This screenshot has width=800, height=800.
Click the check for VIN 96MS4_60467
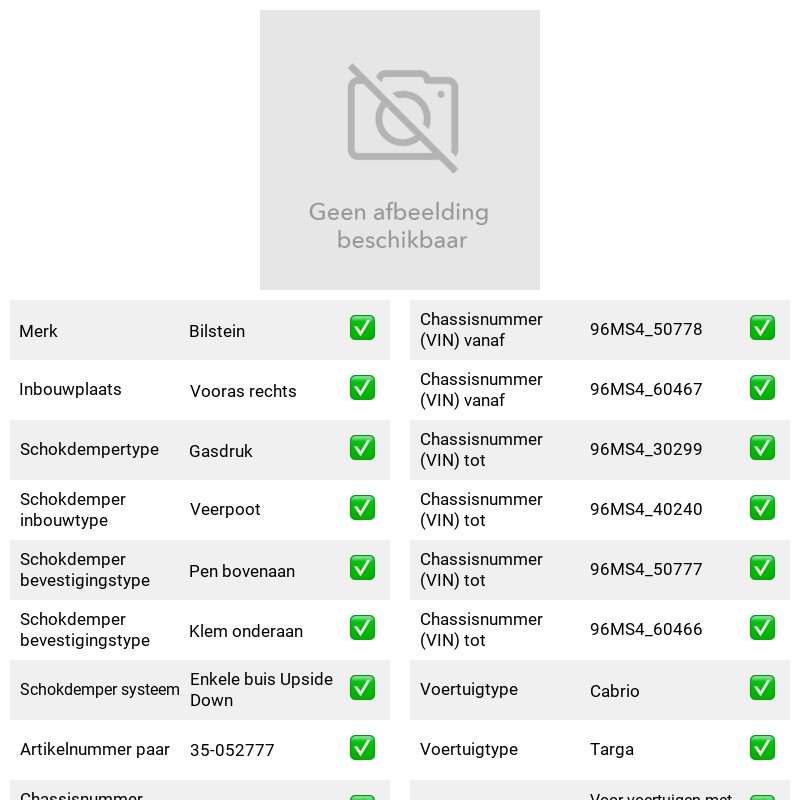pos(762,388)
